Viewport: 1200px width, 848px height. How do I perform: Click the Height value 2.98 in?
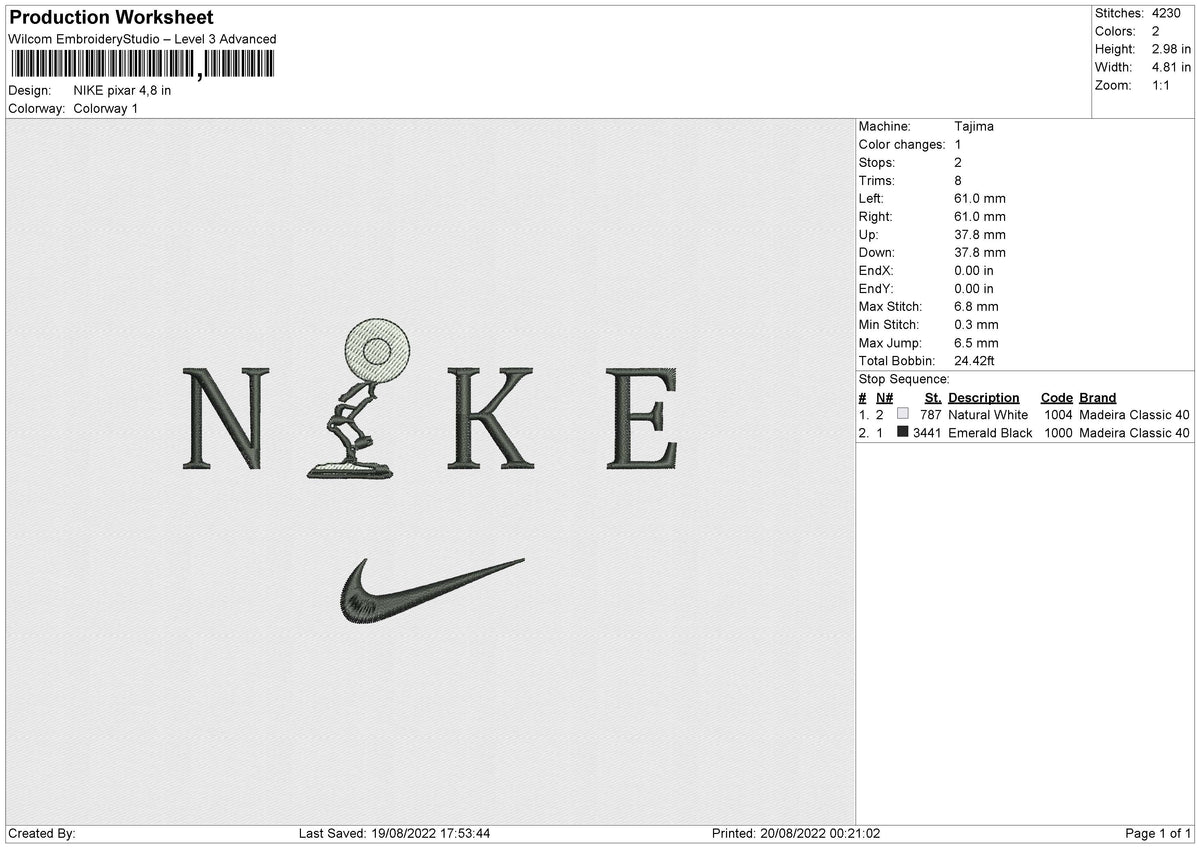[x=1172, y=49]
